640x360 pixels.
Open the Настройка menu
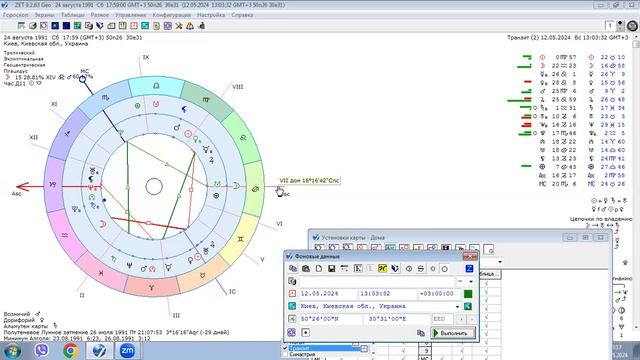tap(211, 15)
